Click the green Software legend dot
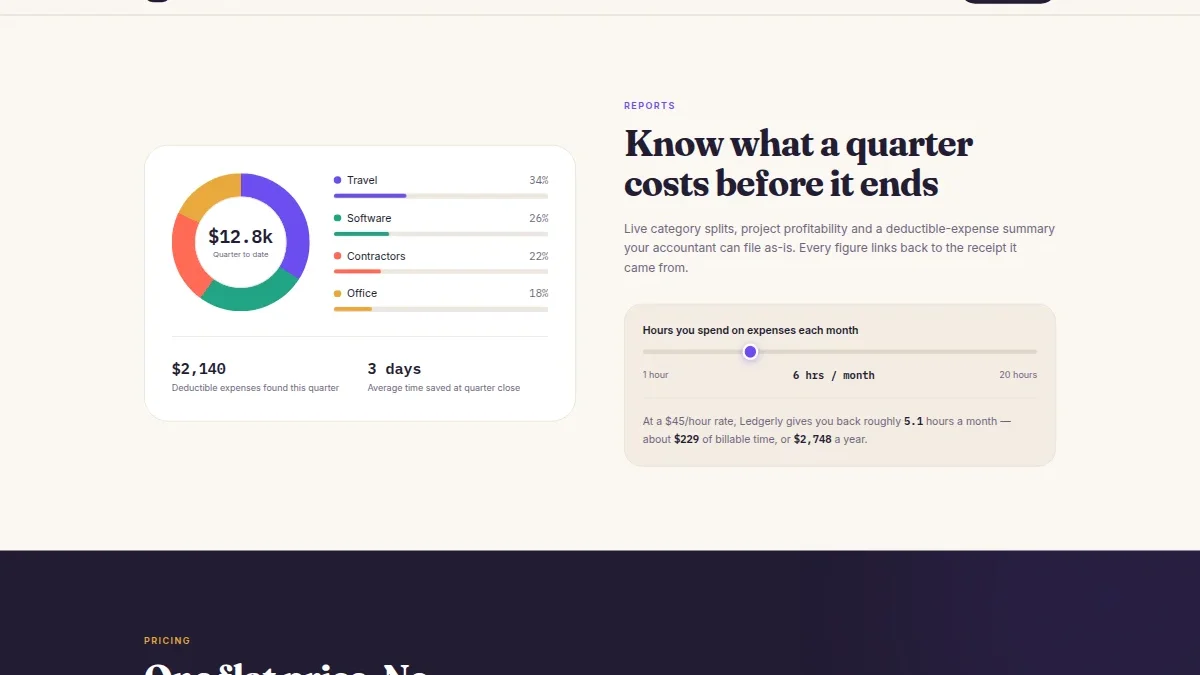 (337, 218)
